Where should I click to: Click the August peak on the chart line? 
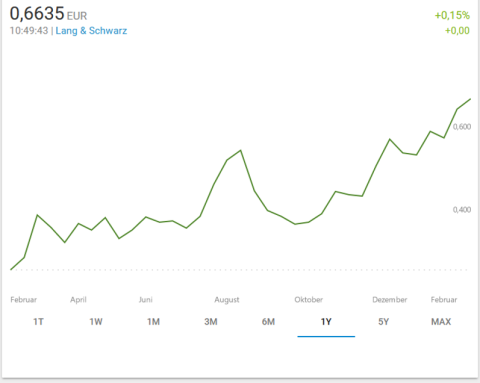click(x=241, y=150)
